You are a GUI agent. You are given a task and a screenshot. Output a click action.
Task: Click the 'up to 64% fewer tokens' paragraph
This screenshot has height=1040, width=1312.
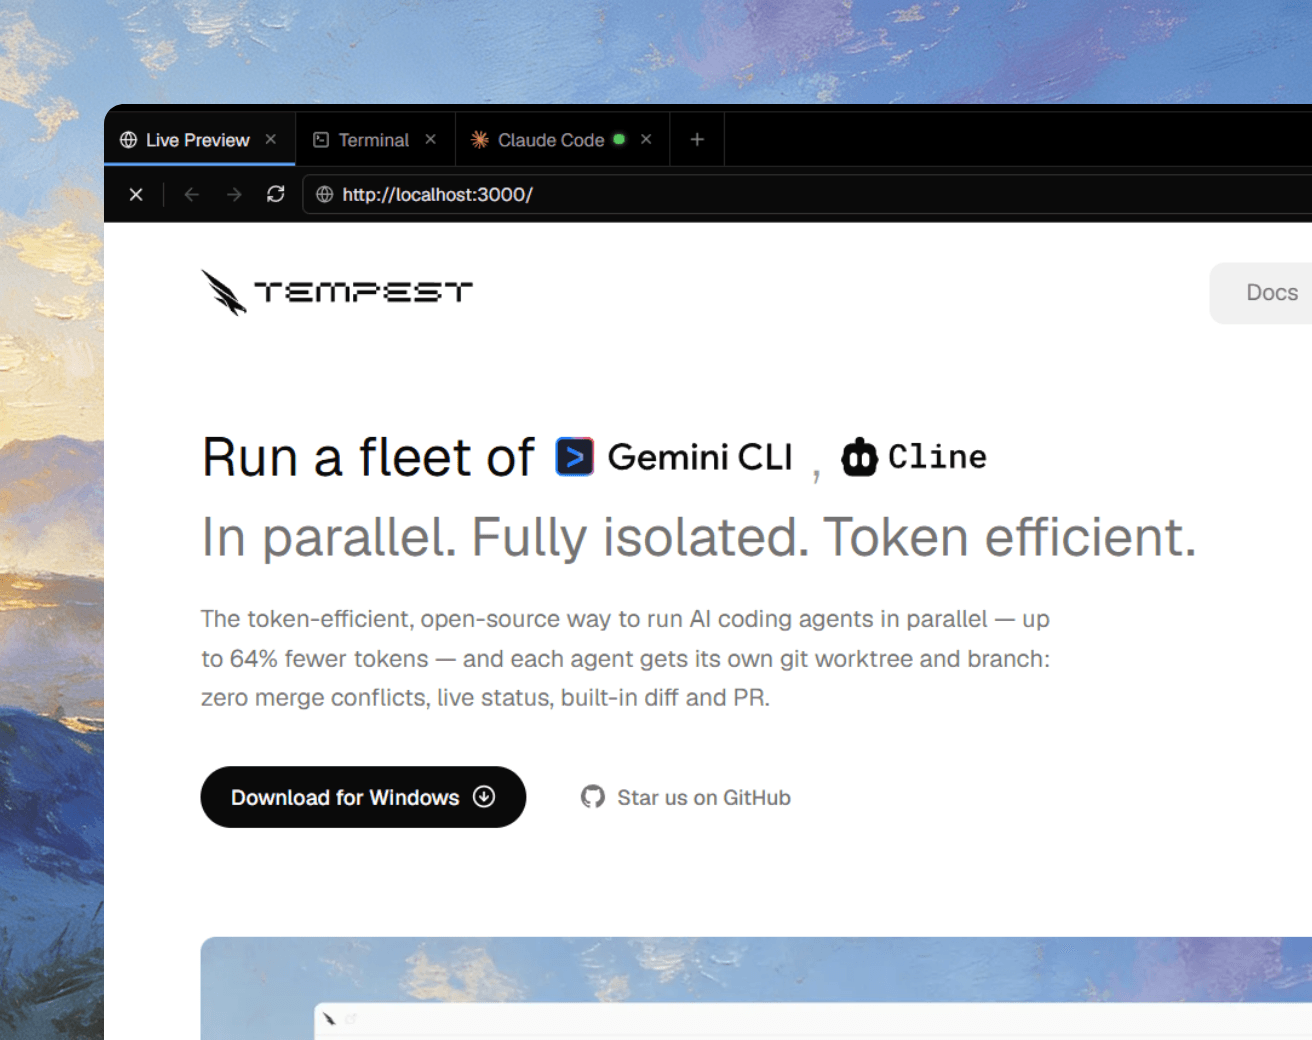[626, 658]
